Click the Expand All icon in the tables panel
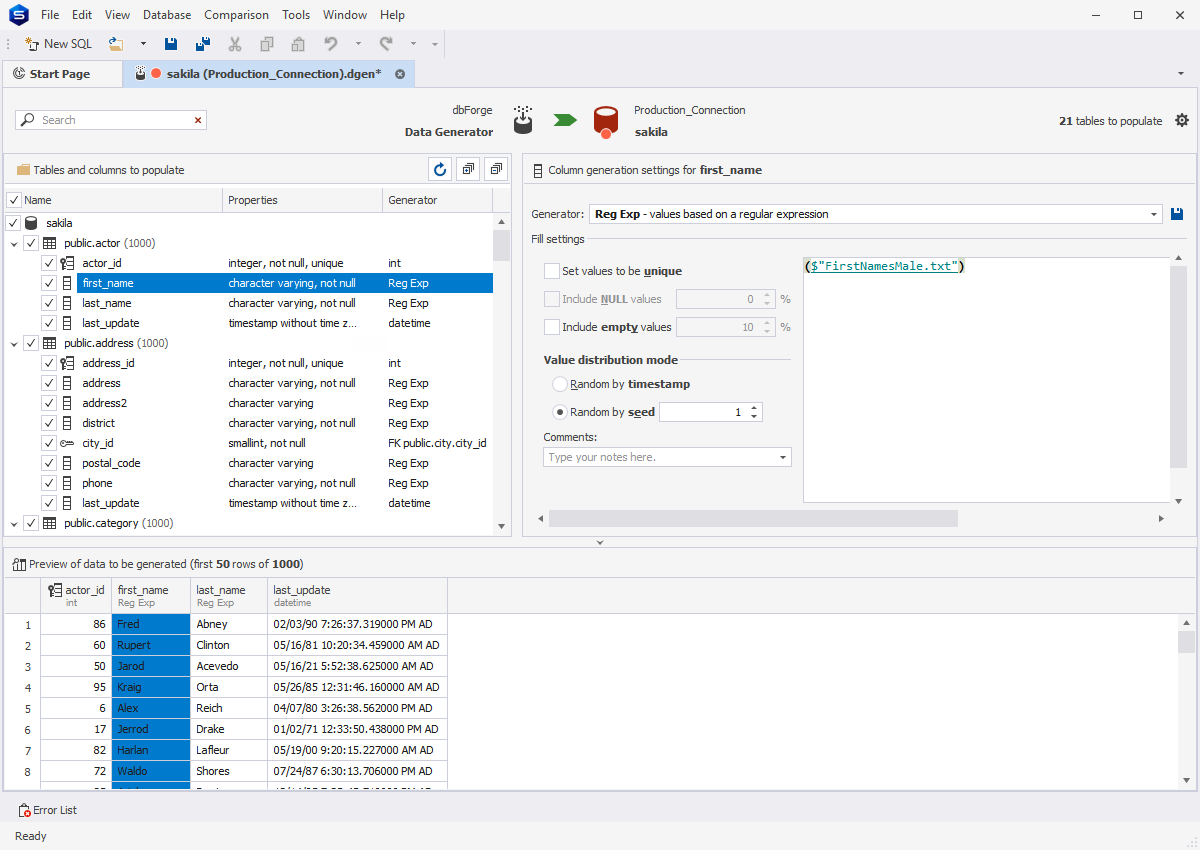The height and width of the screenshot is (850, 1200). pyautogui.click(x=468, y=170)
